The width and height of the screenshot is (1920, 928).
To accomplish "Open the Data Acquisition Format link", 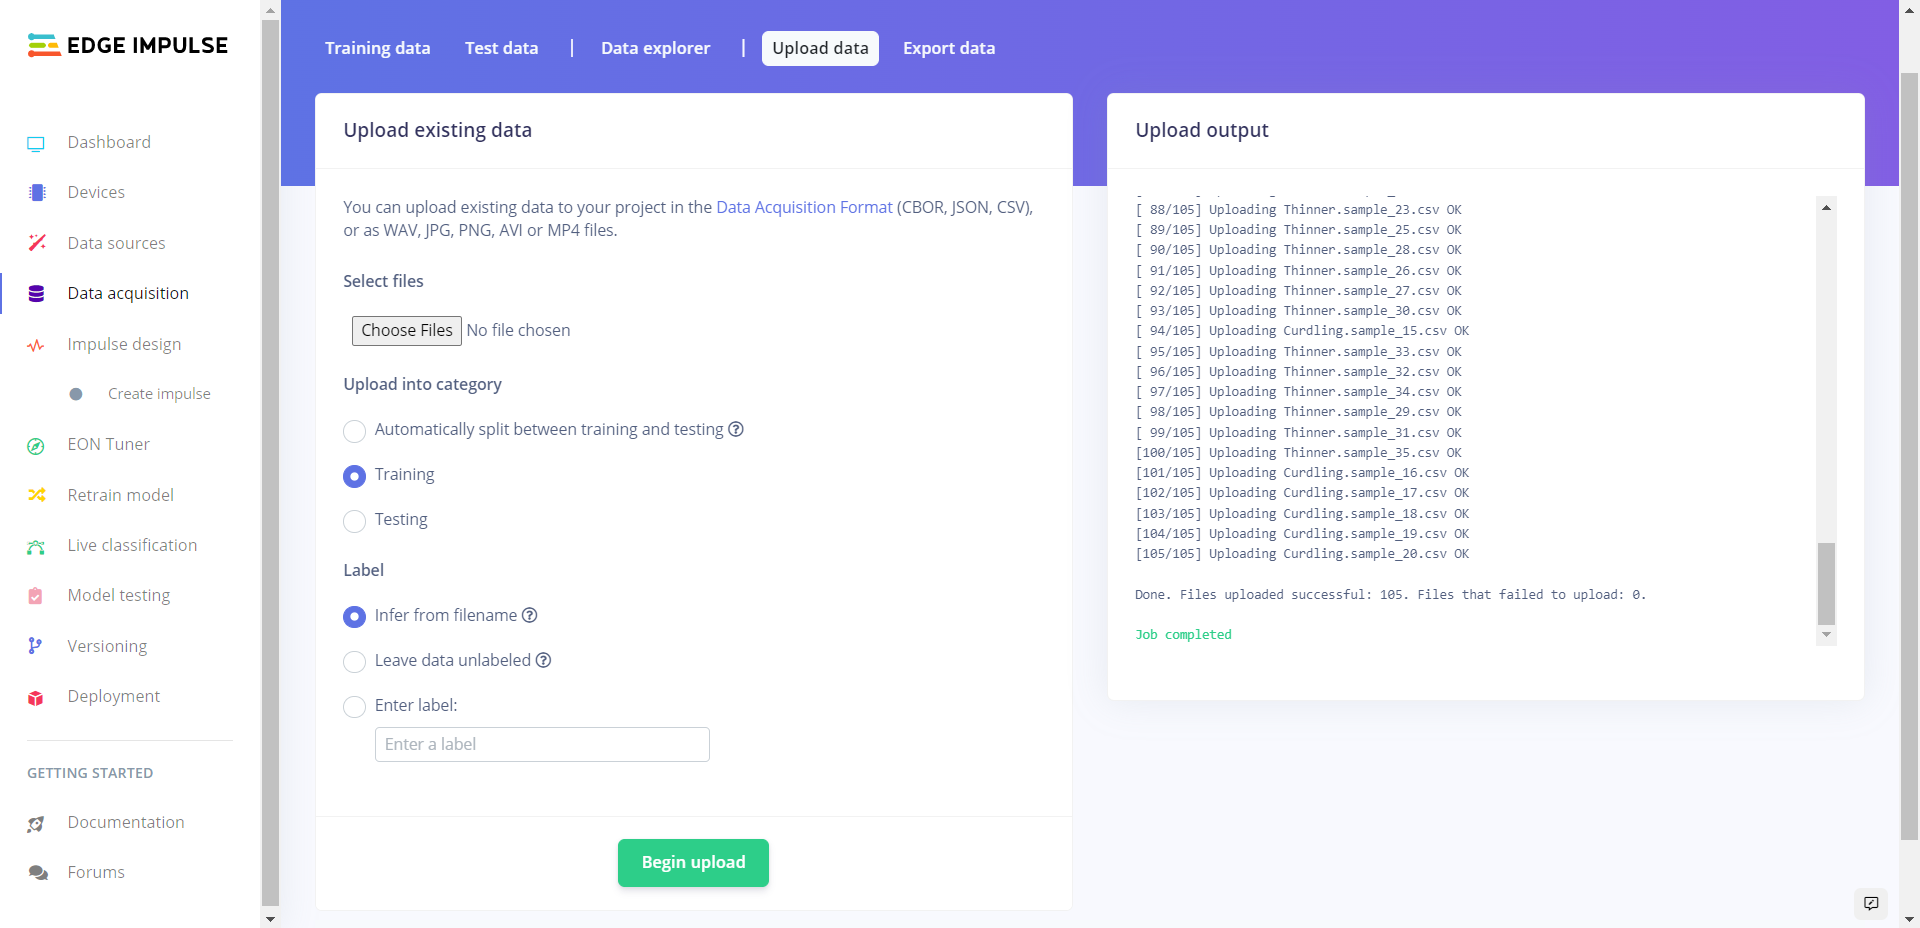I will tap(804, 207).
